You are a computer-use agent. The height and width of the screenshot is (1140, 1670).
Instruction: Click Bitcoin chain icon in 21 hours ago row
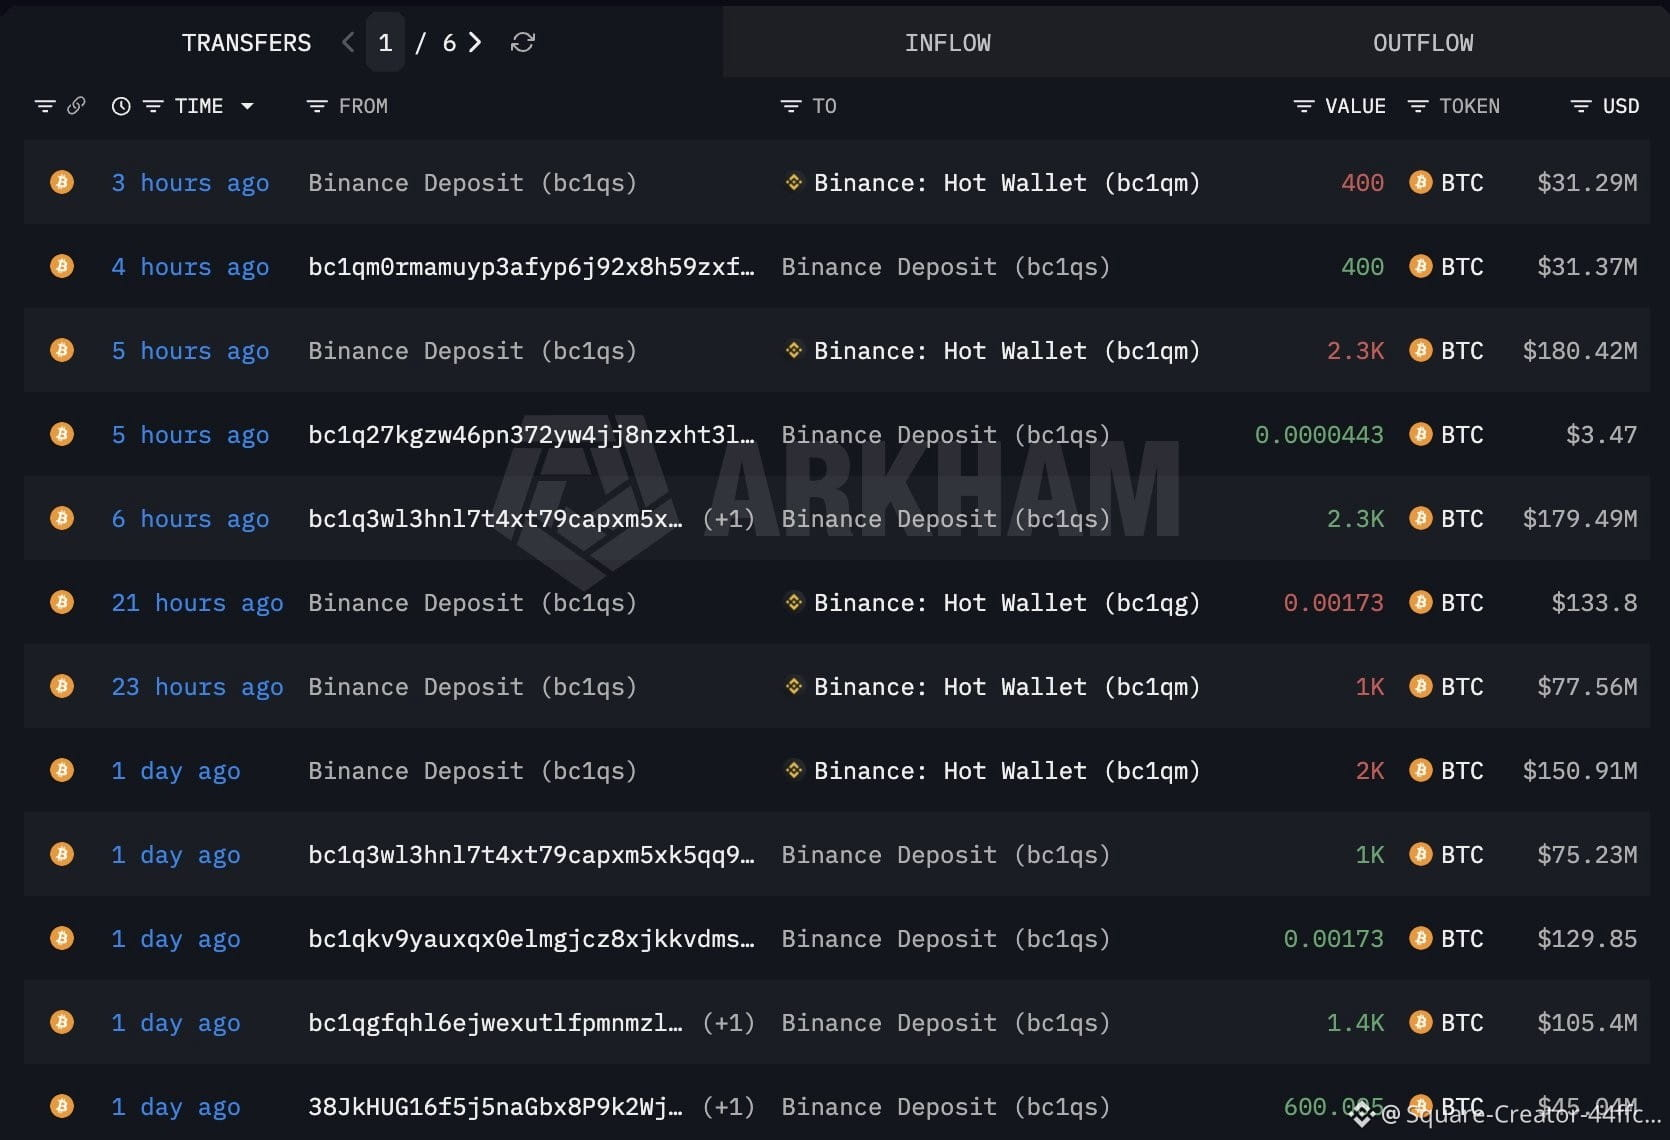[62, 603]
